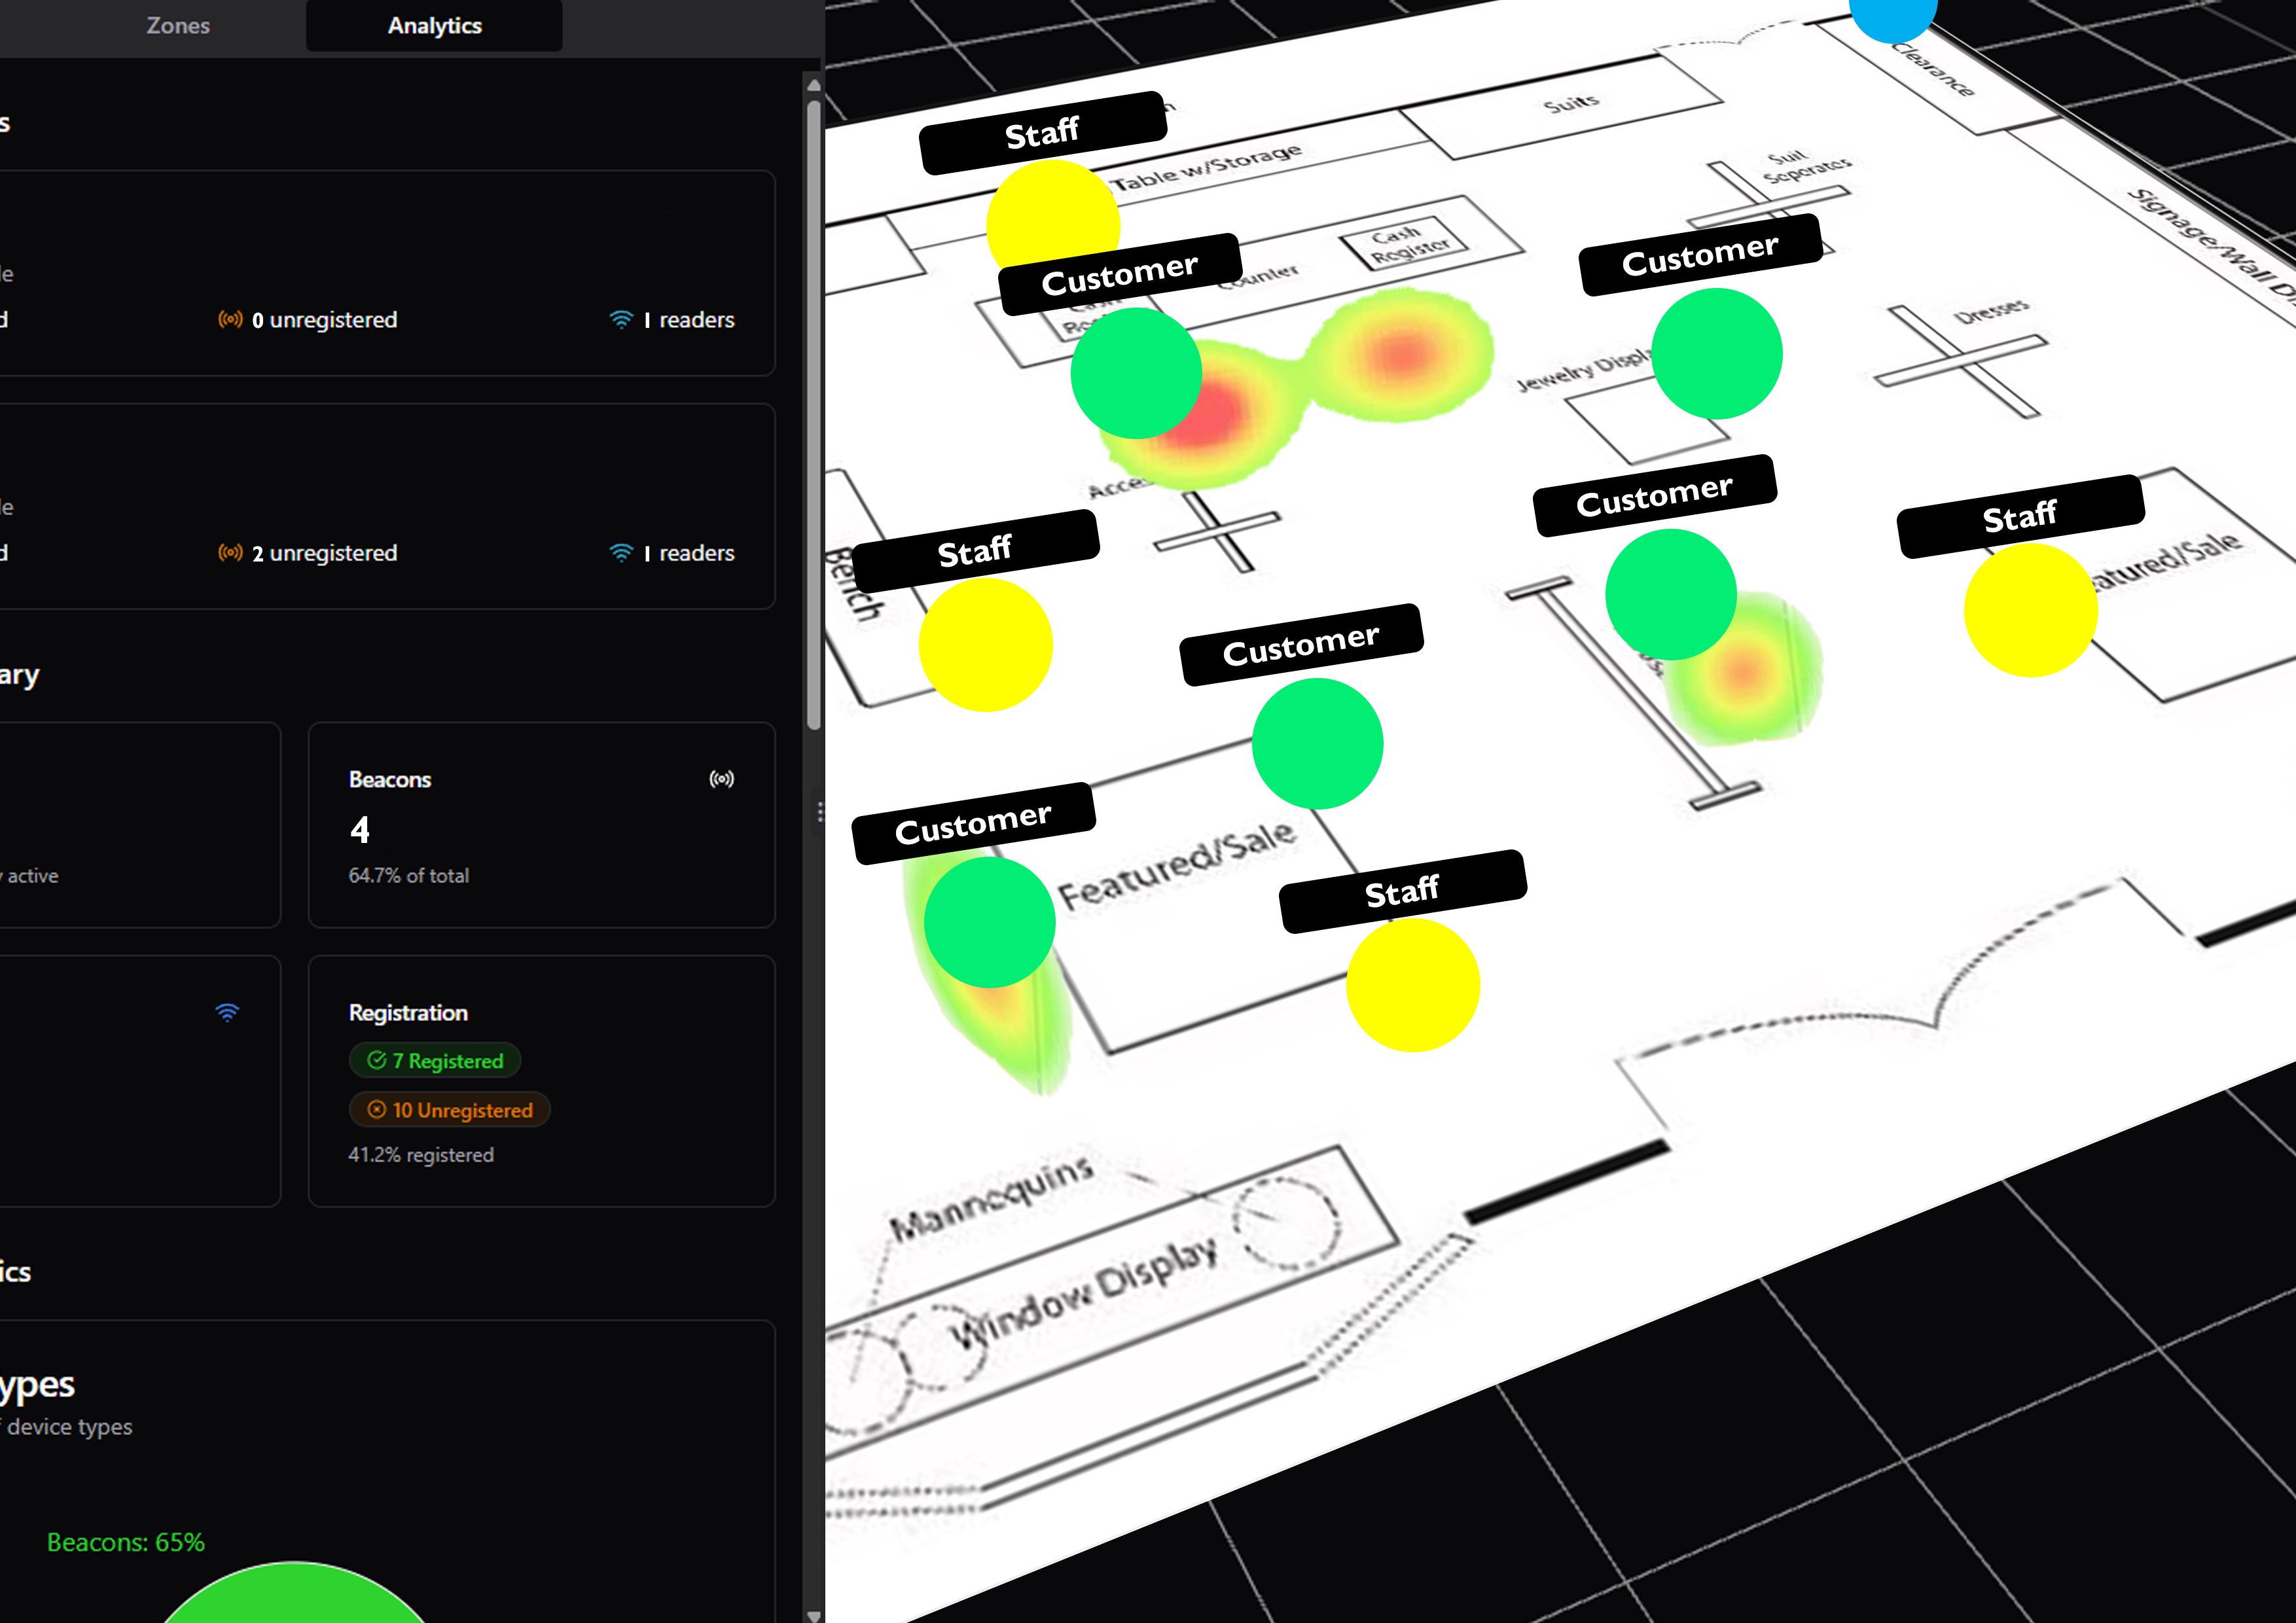The width and height of the screenshot is (2296, 1623).
Task: Click the wifi icon in the first zone card
Action: click(x=621, y=319)
